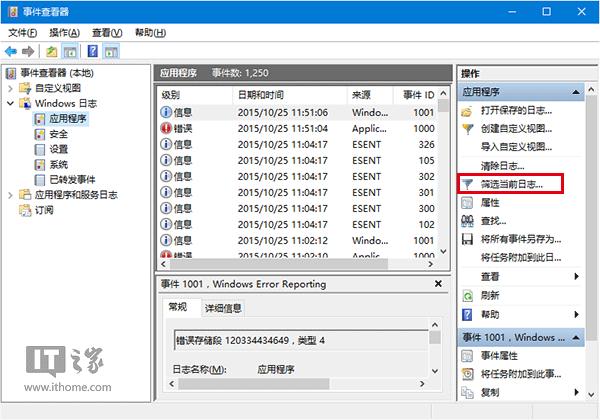Select the error event at 11:51:04
The image size is (600, 420).
pos(298,129)
